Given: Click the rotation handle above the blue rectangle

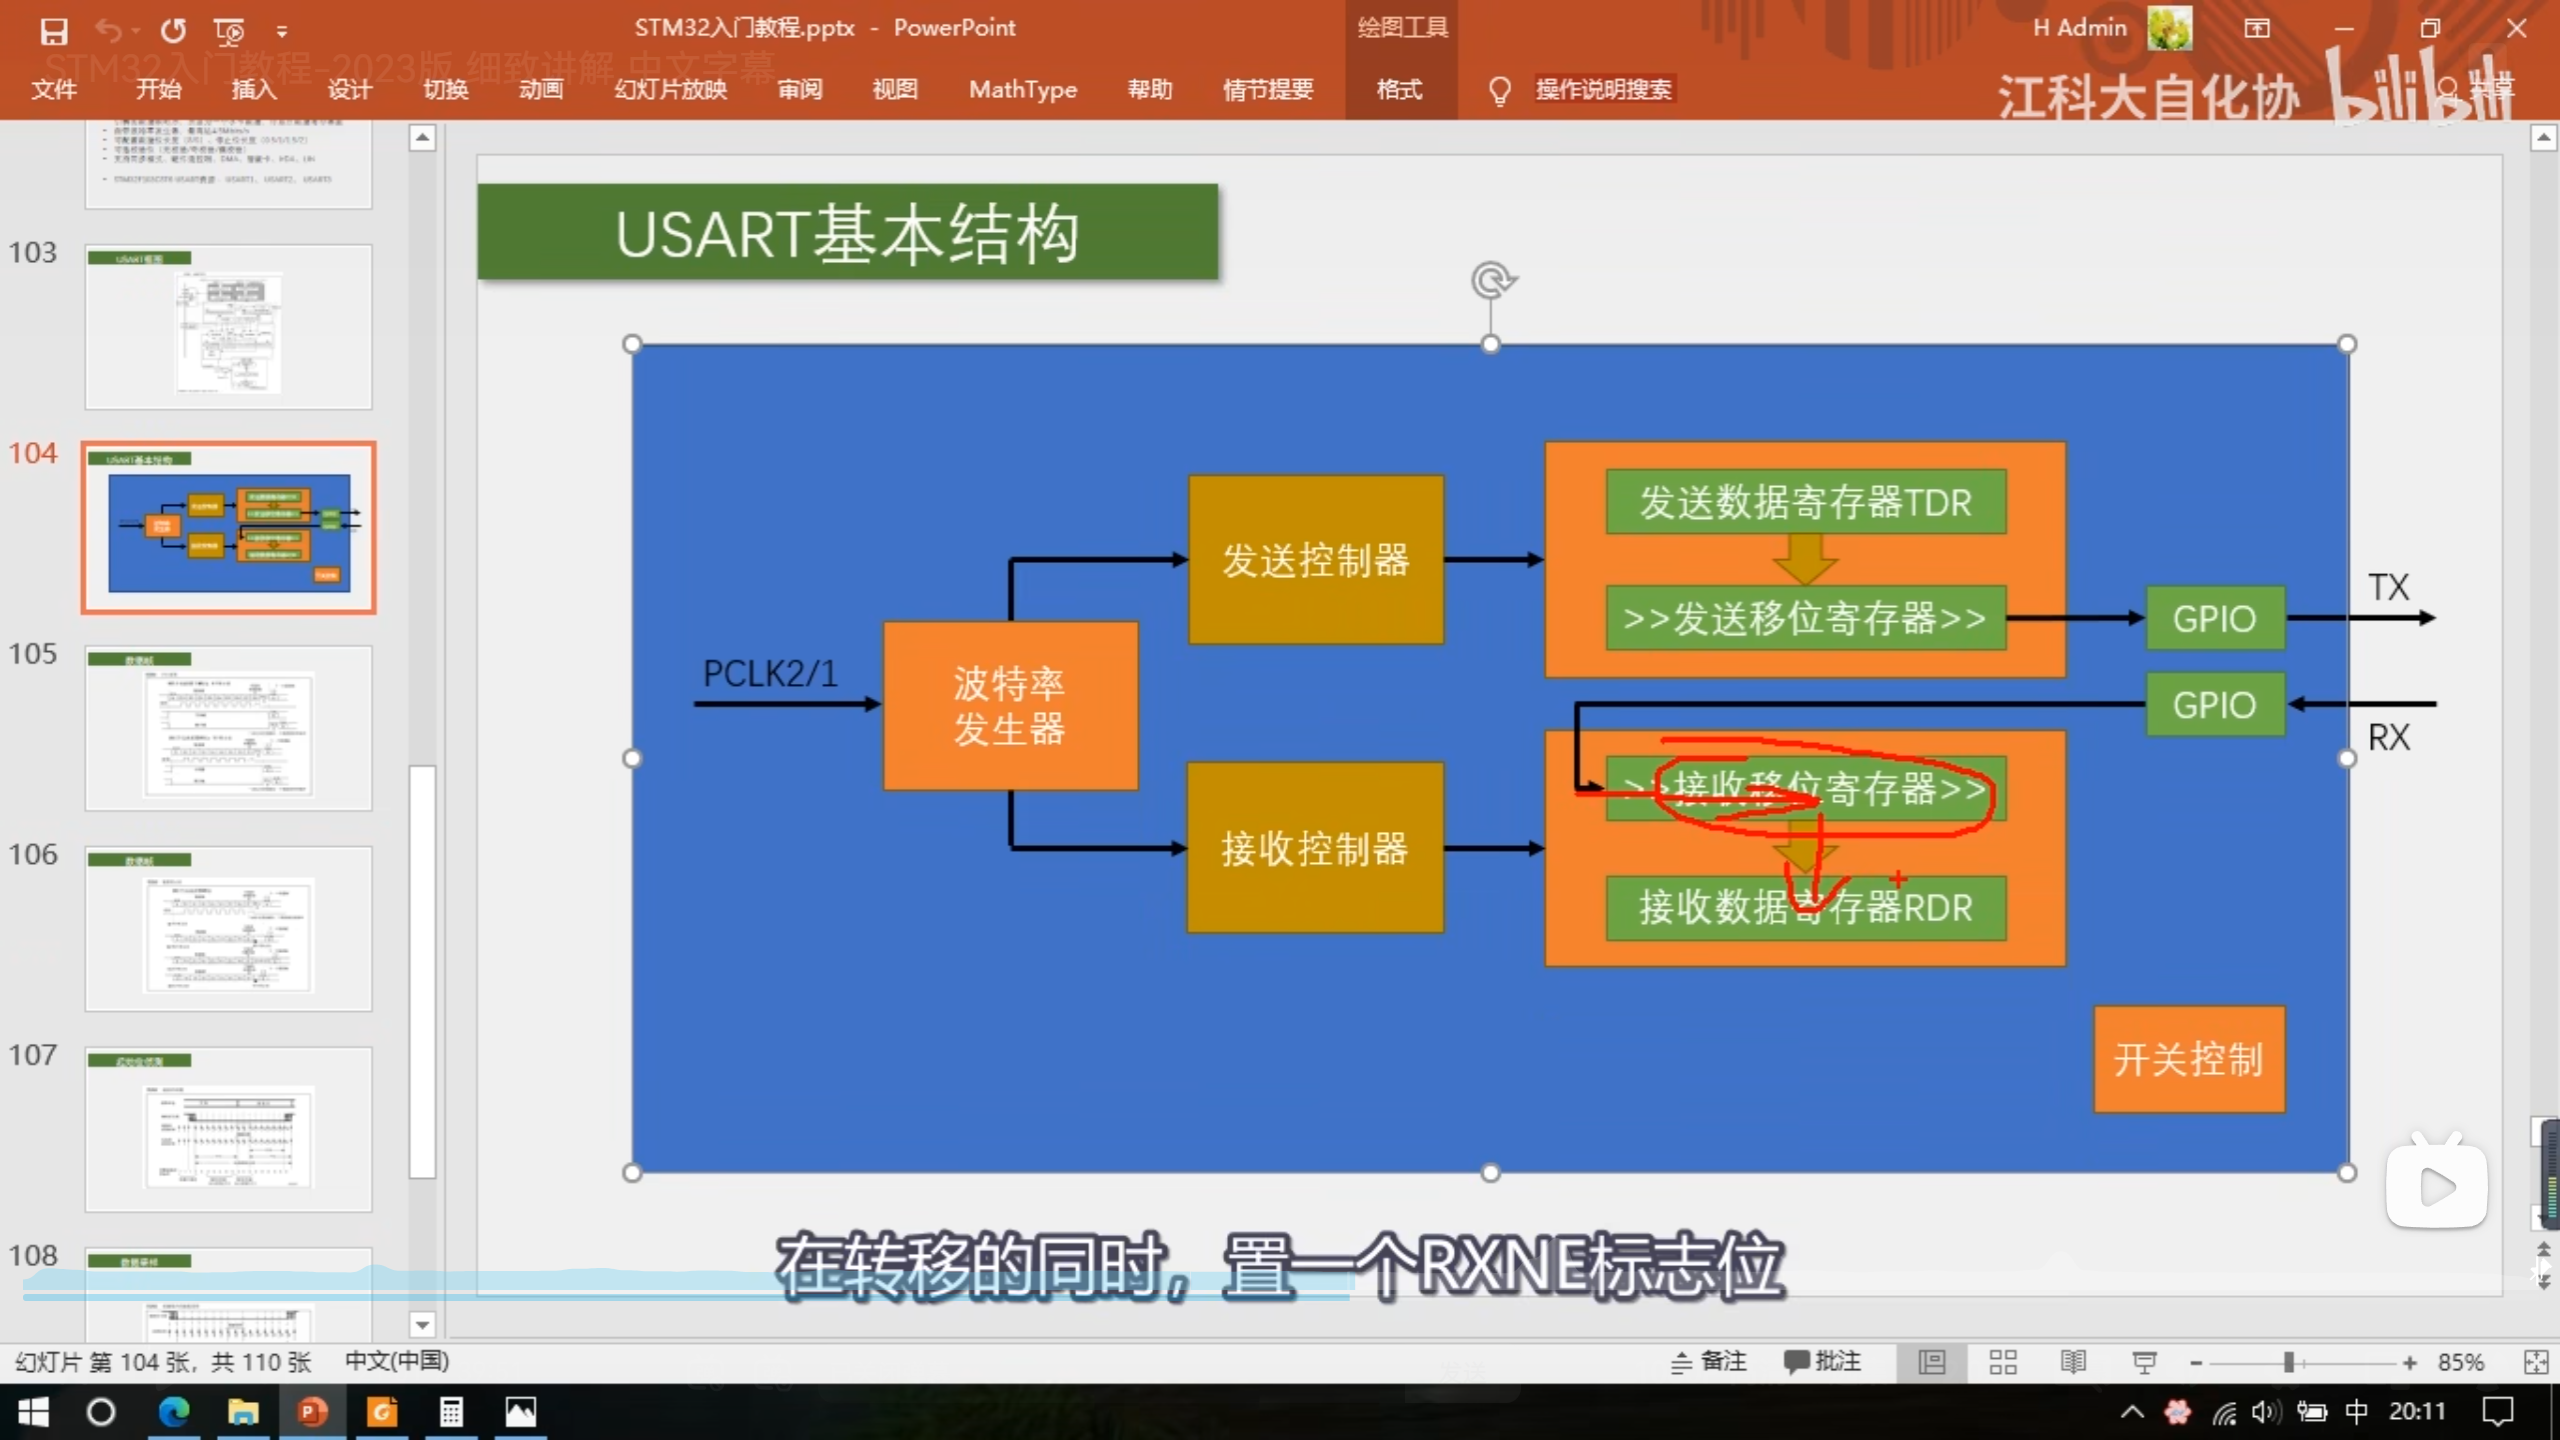Looking at the screenshot, I should click(x=1491, y=280).
